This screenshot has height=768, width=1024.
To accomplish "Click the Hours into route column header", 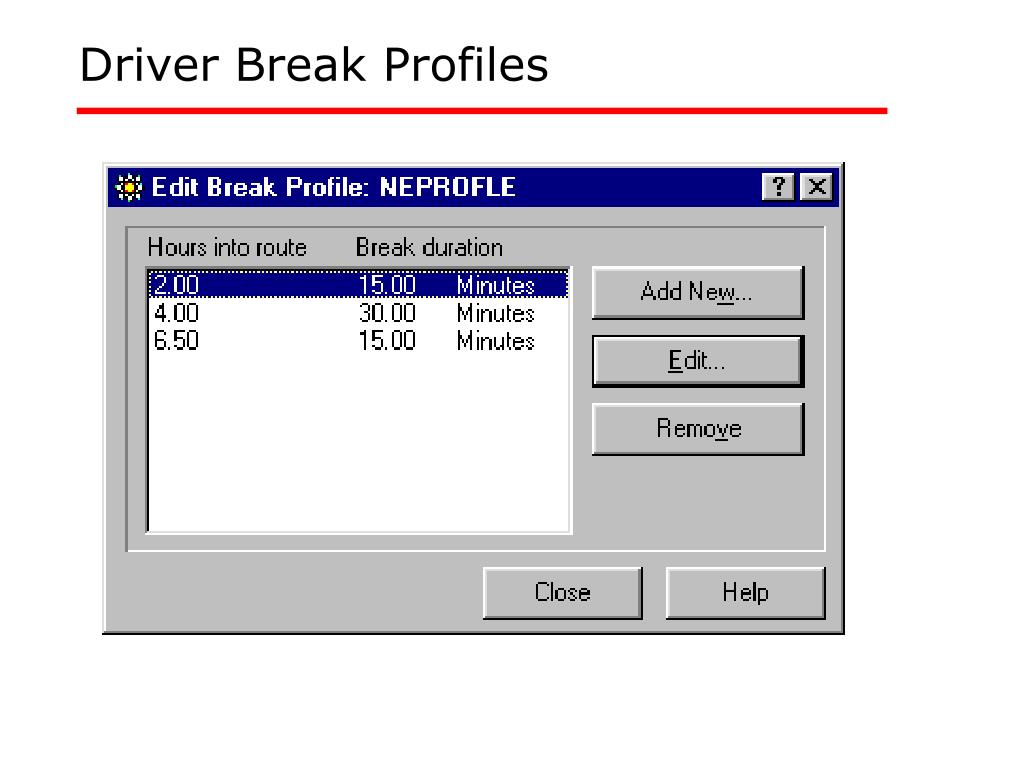I will [227, 248].
